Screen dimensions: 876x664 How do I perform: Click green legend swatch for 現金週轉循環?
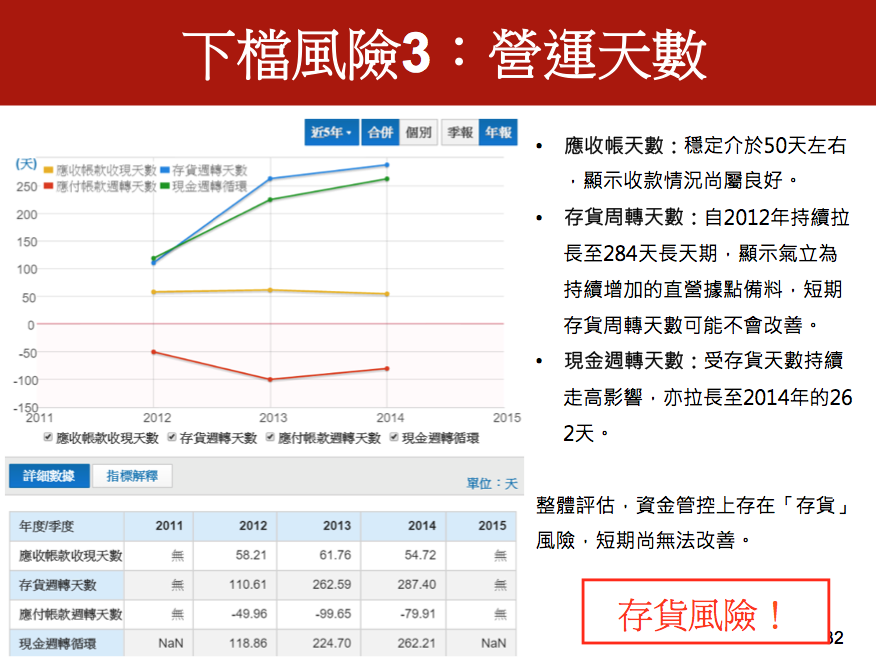165,187
